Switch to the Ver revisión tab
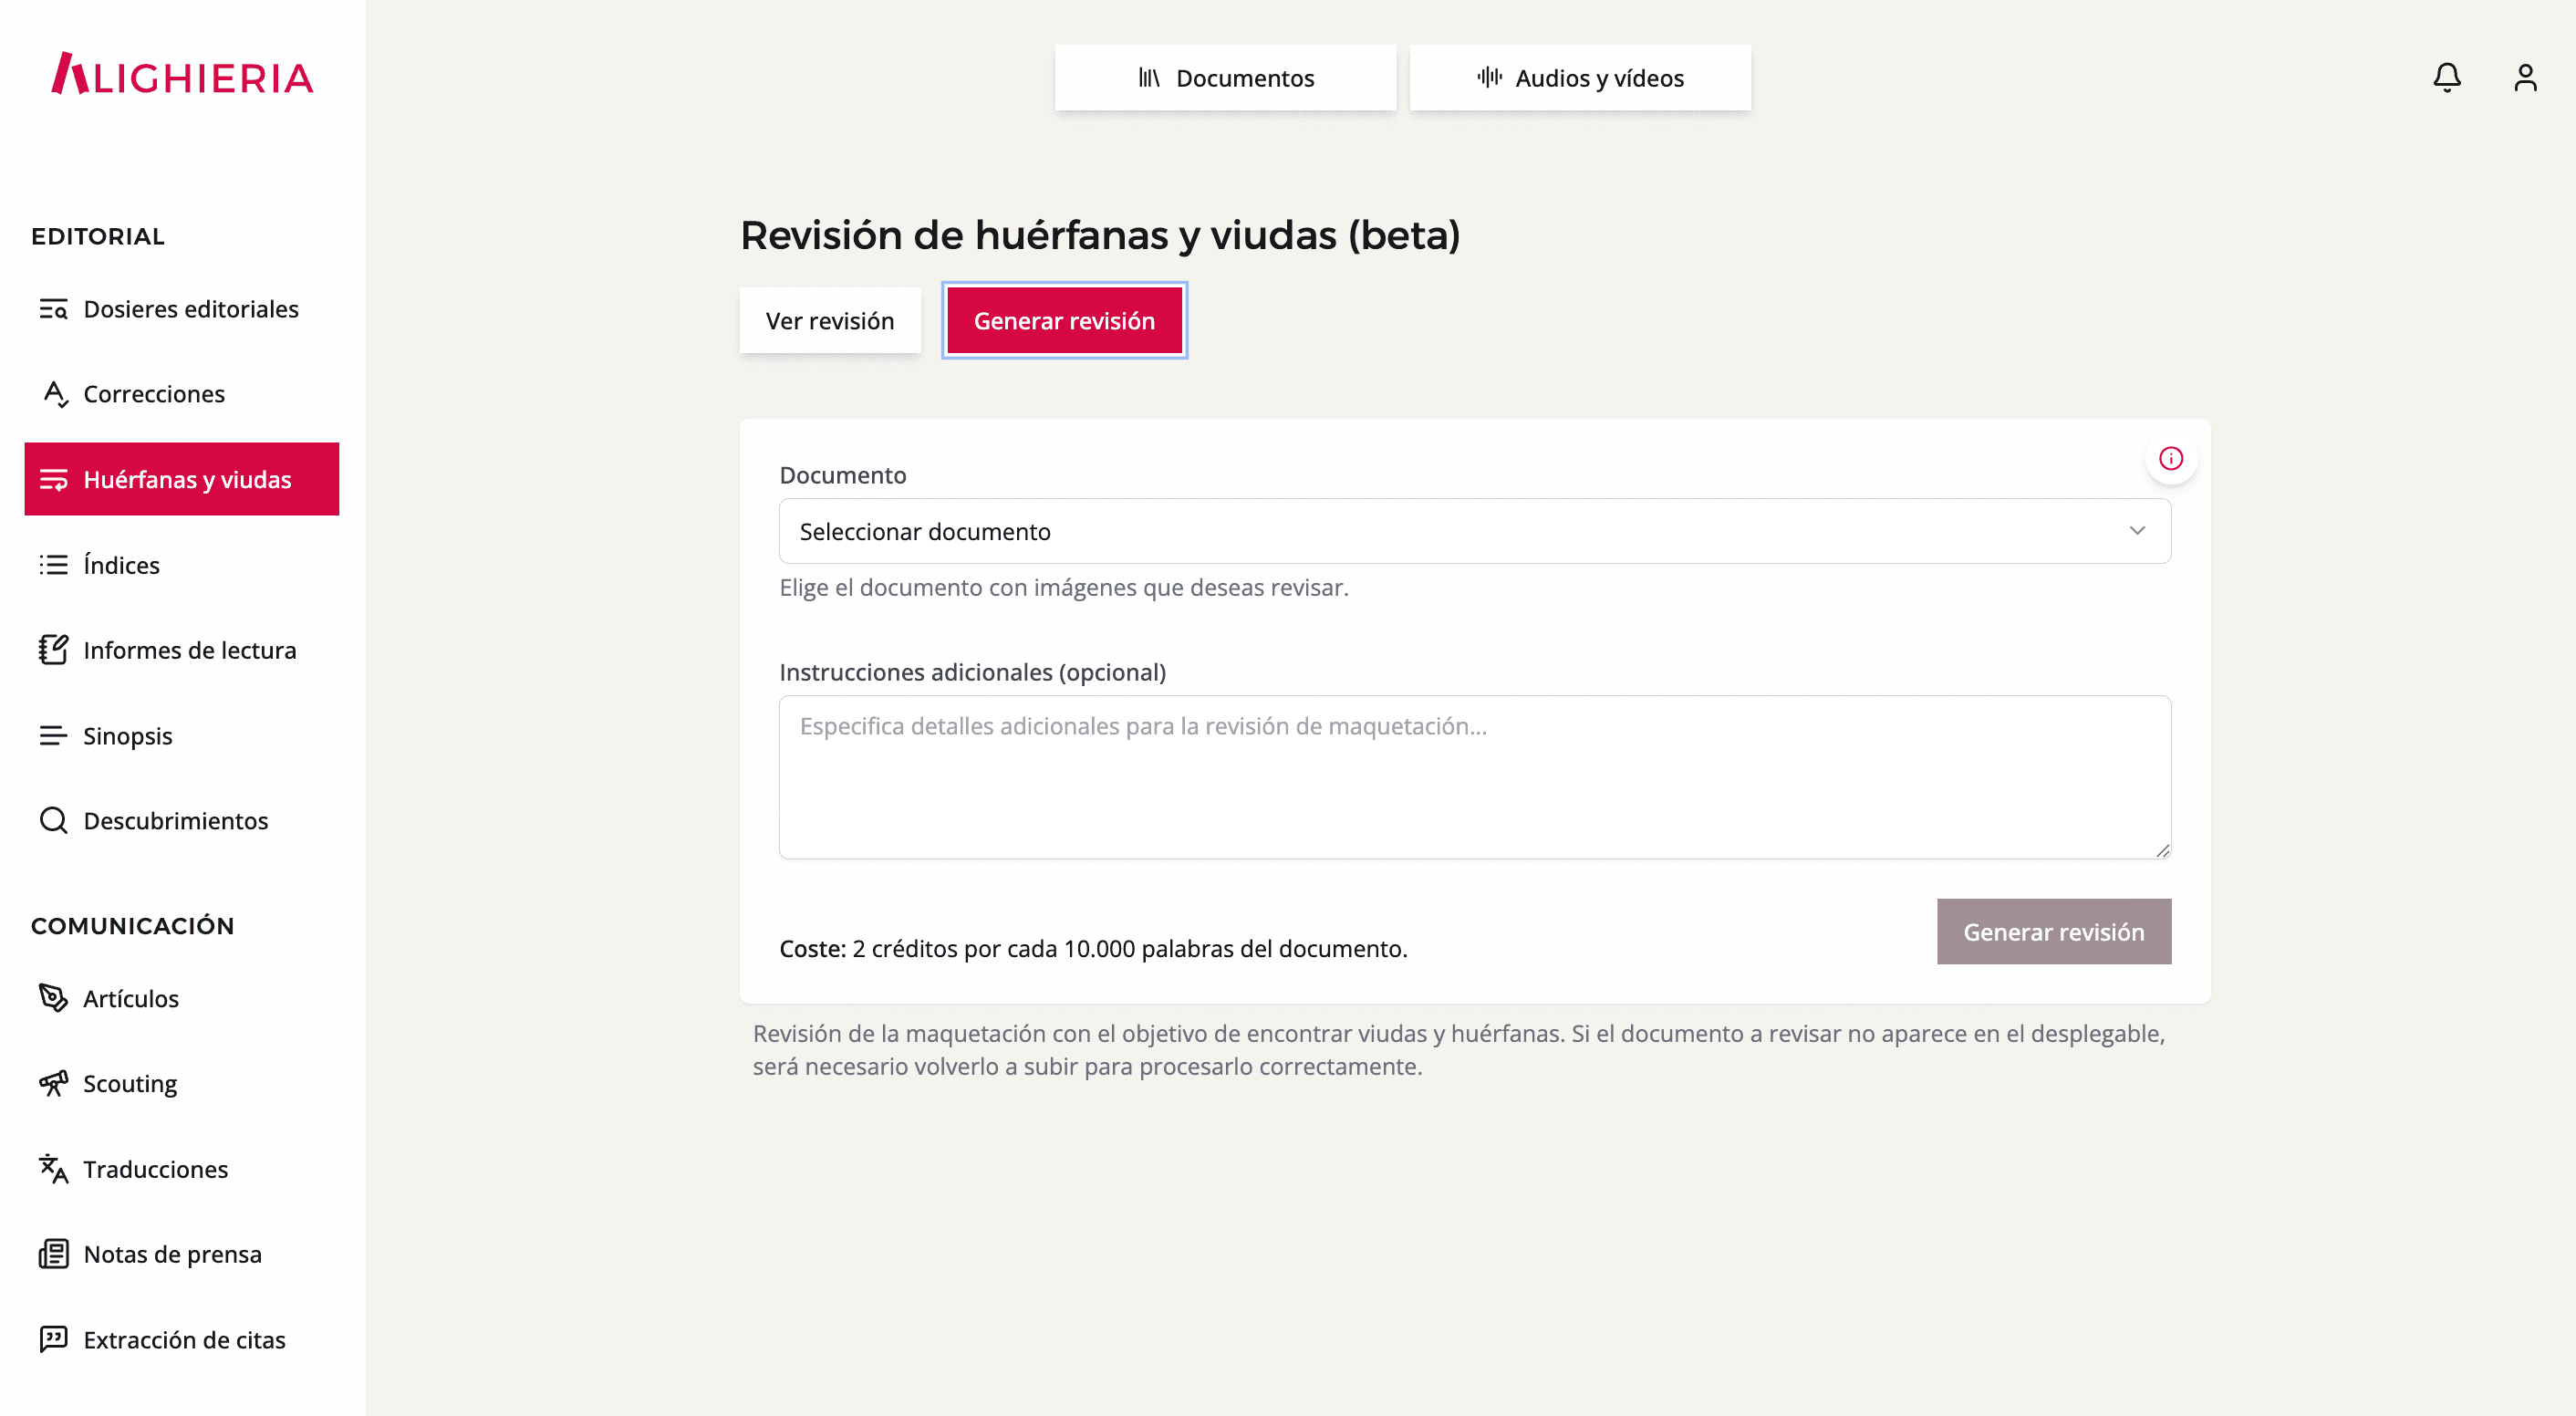 [829, 321]
